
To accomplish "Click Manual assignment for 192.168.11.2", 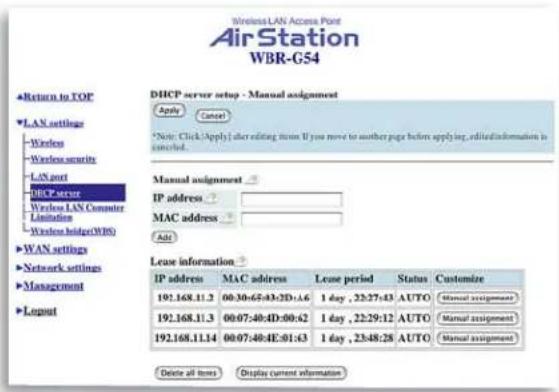I will coord(478,298).
